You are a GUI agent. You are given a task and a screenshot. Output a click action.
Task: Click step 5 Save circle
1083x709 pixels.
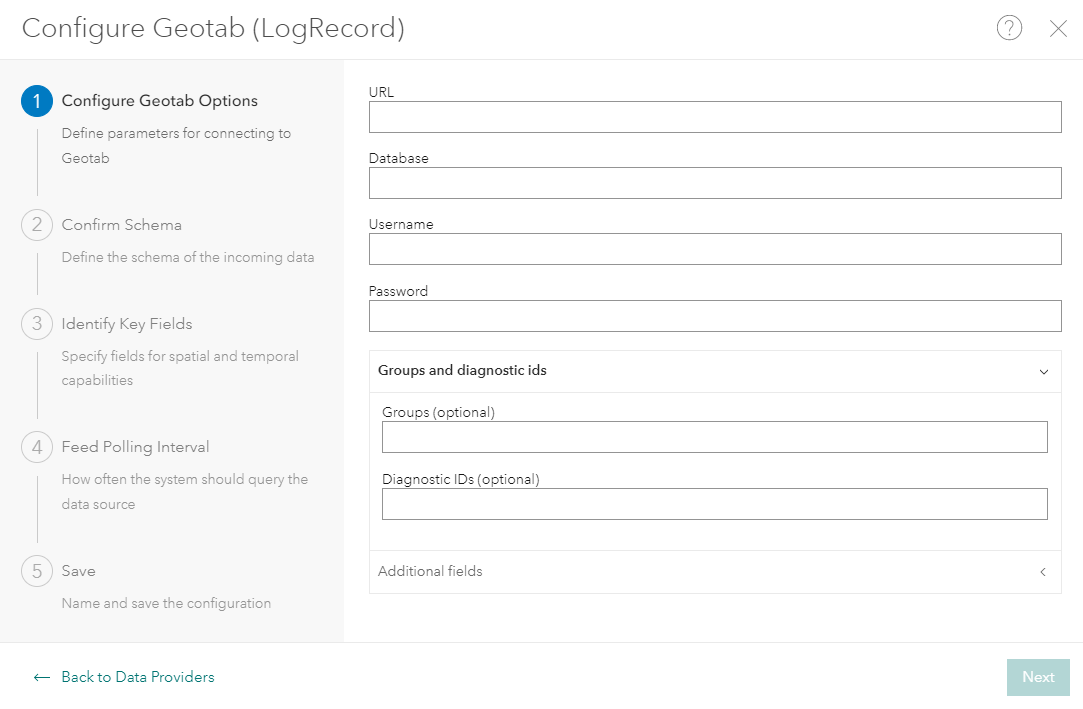pyautogui.click(x=37, y=570)
